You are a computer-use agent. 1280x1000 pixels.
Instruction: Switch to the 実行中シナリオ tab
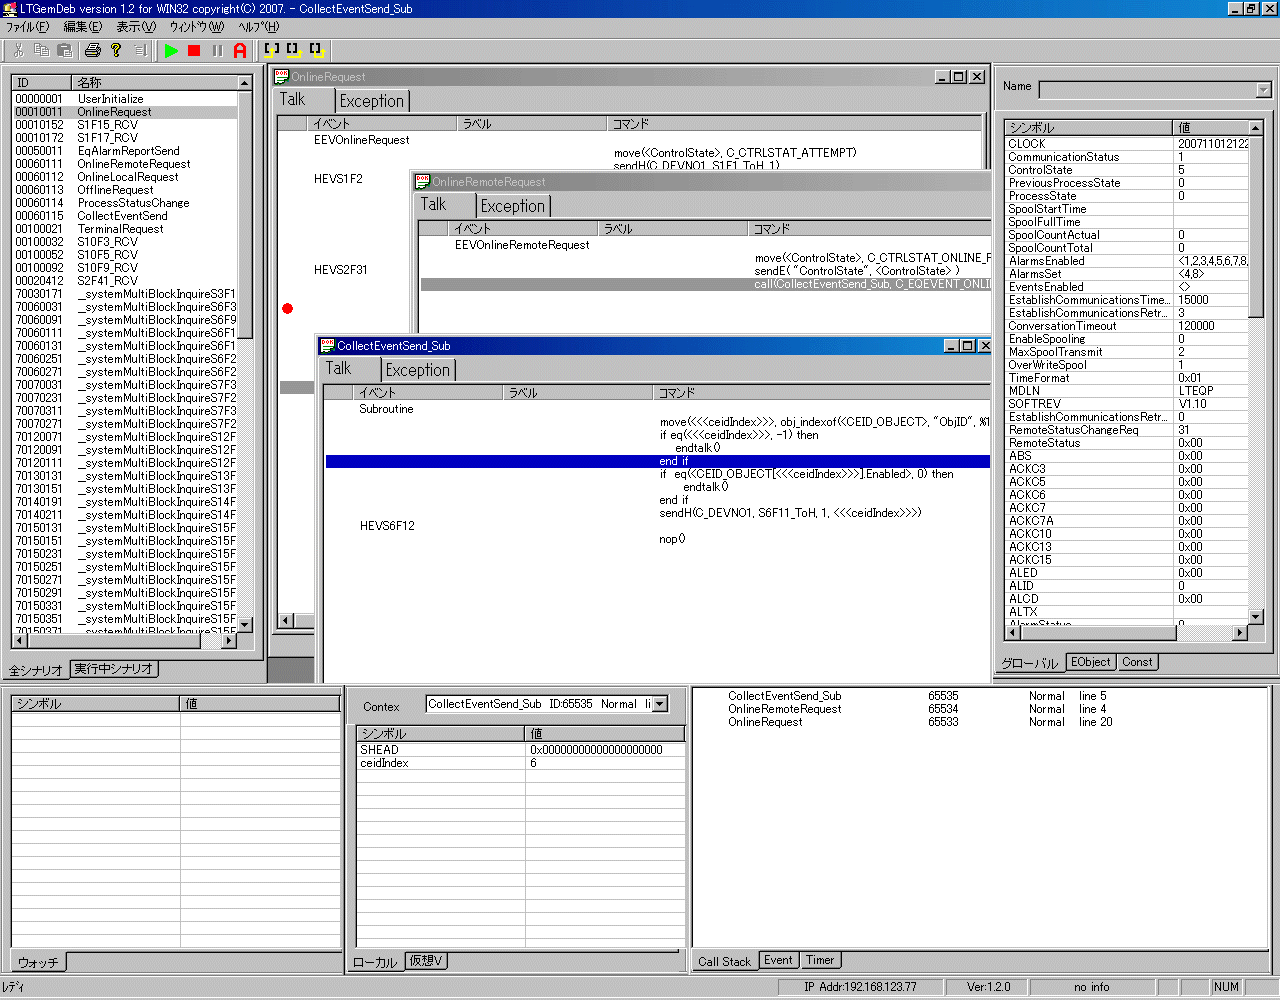pyautogui.click(x=113, y=669)
